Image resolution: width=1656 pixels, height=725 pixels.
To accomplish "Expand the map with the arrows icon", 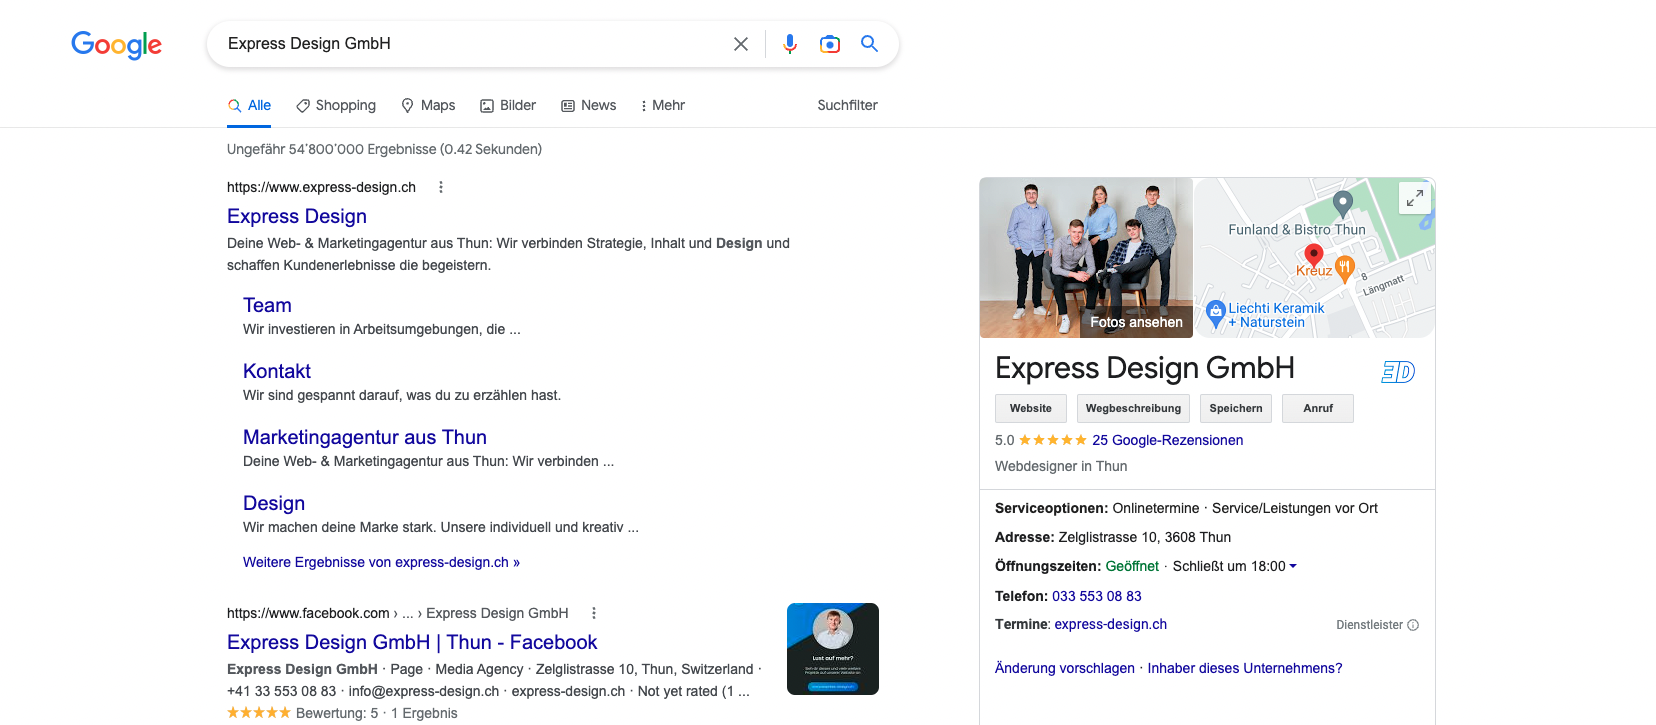I will click(x=1414, y=198).
